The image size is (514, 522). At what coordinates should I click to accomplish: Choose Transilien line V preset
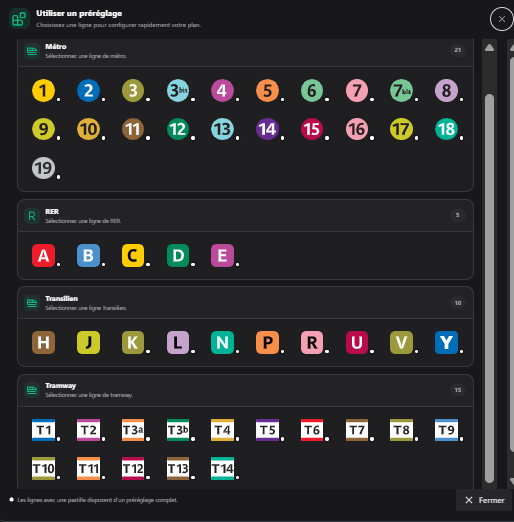point(401,342)
